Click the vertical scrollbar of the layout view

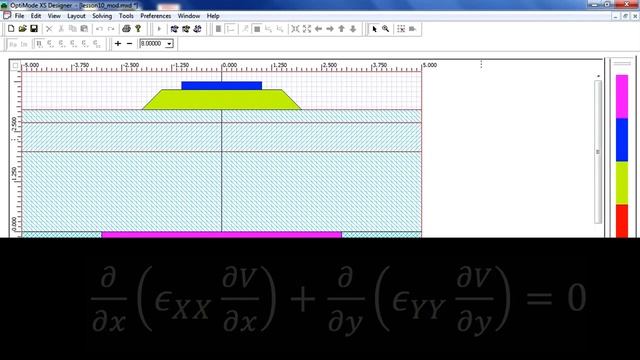598,152
